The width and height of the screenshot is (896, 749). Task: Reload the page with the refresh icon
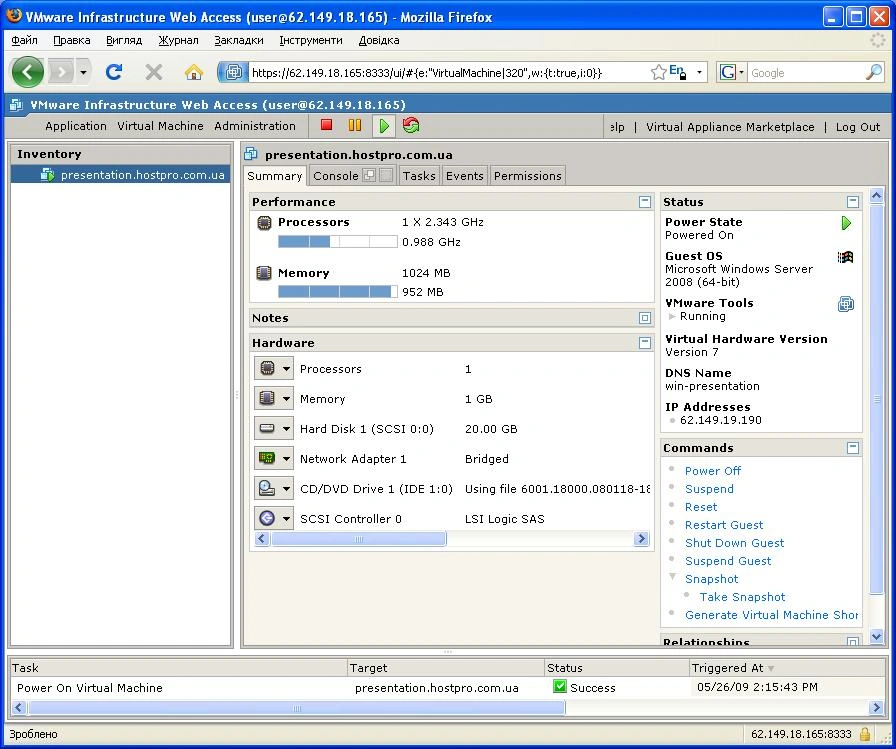click(114, 72)
